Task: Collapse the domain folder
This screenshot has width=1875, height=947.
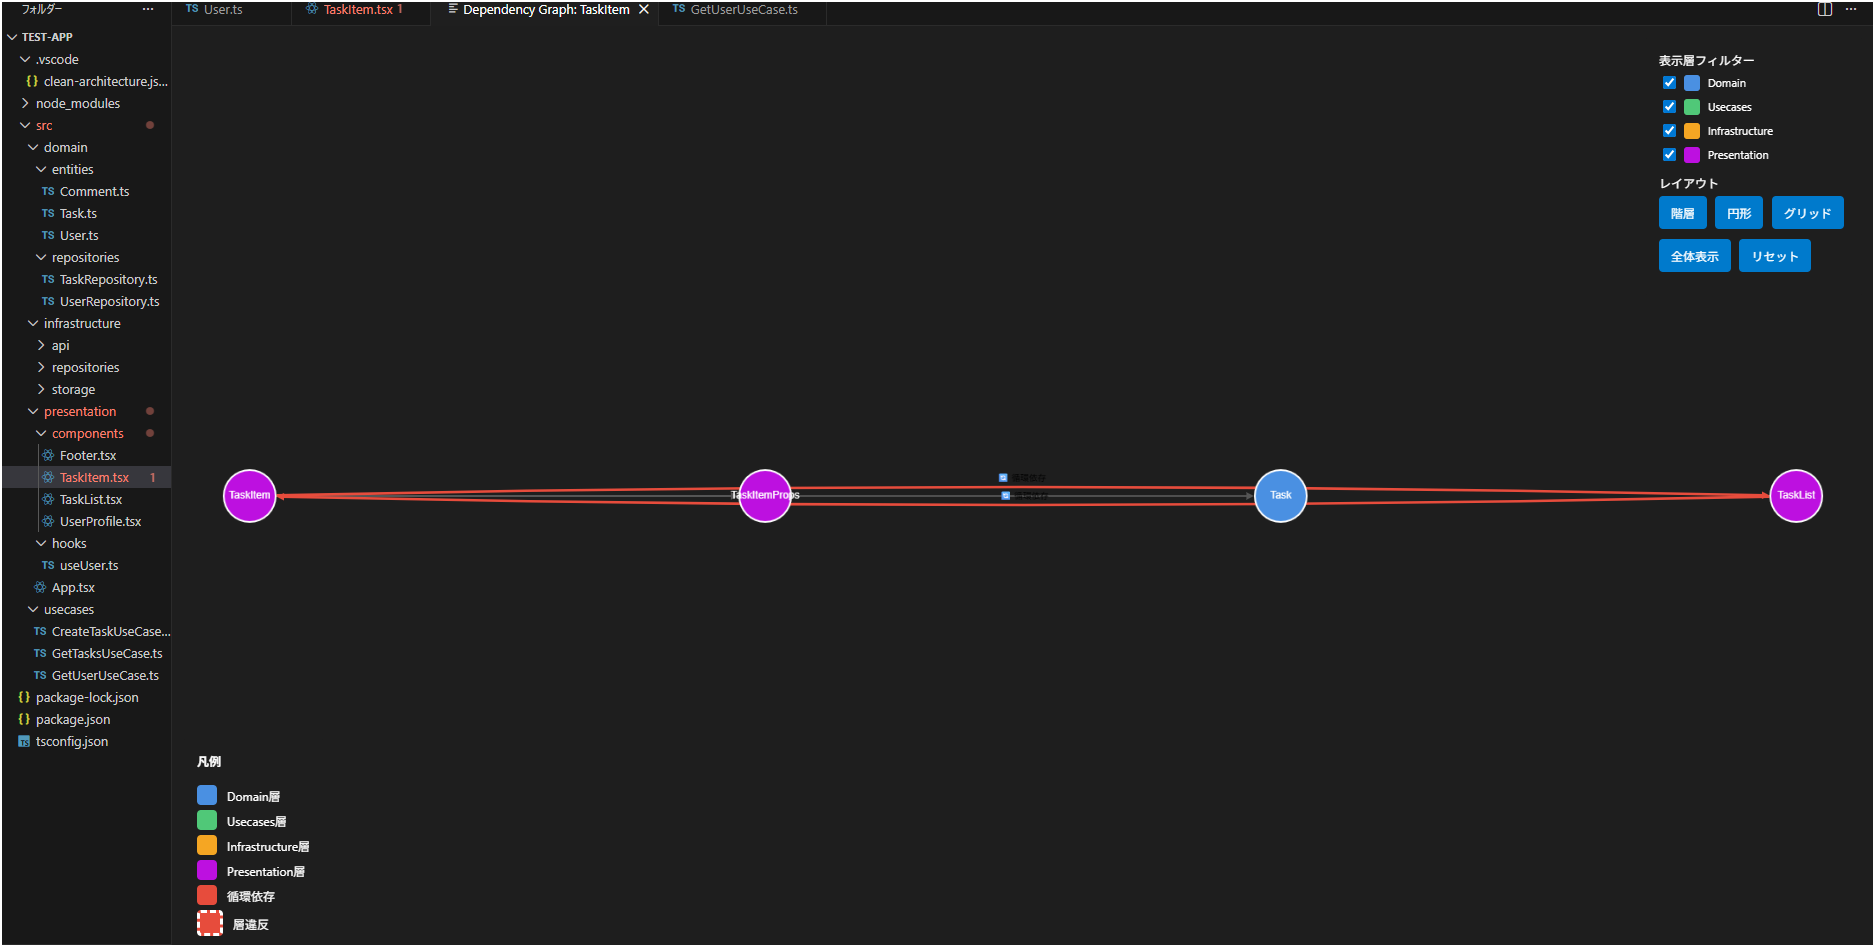Action: pos(33,147)
